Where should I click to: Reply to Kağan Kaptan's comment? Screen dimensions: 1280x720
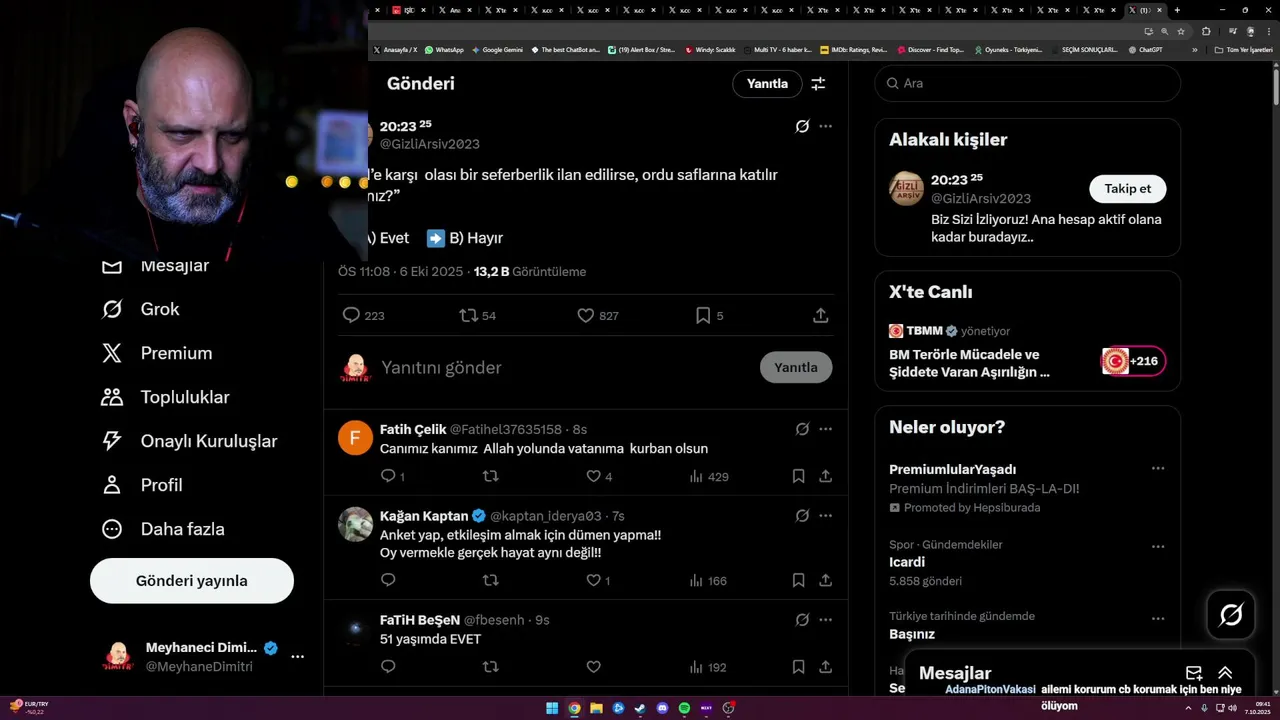click(388, 580)
